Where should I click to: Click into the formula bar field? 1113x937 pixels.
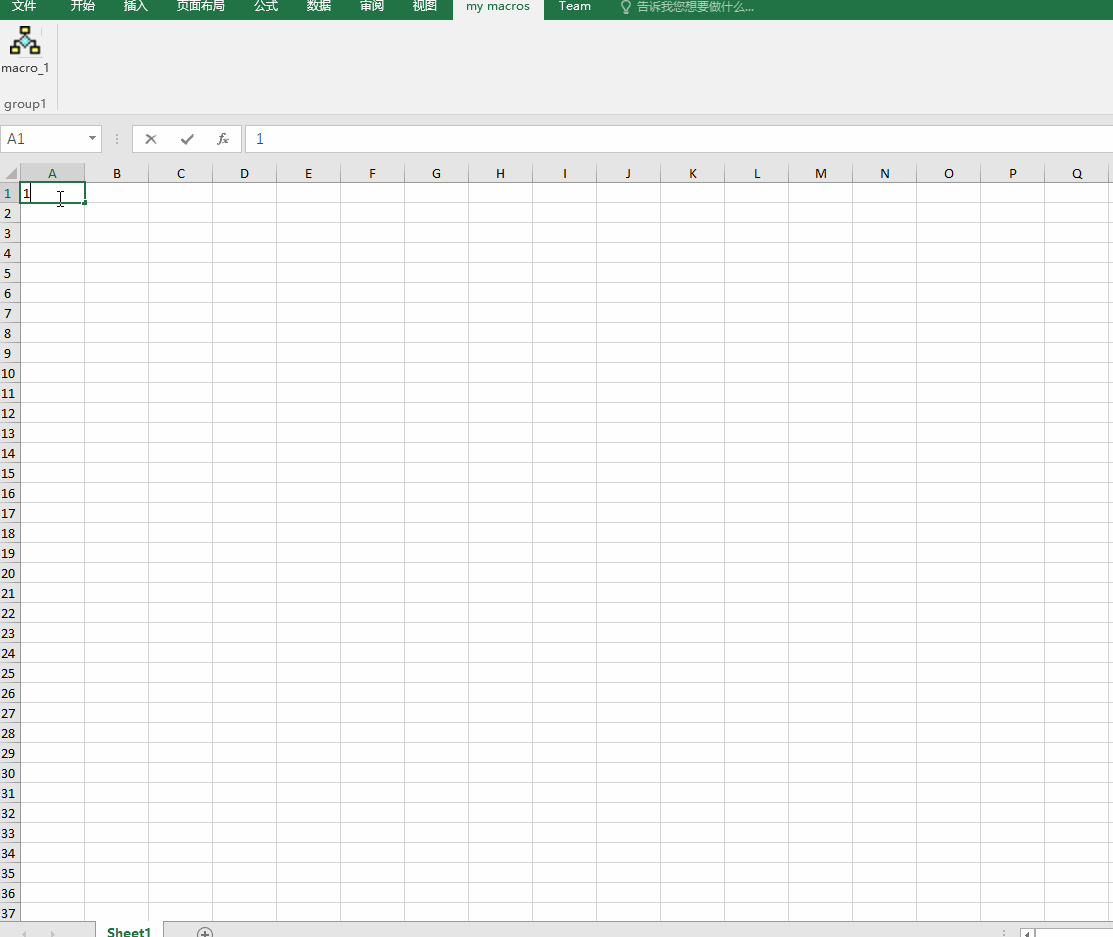tap(679, 138)
